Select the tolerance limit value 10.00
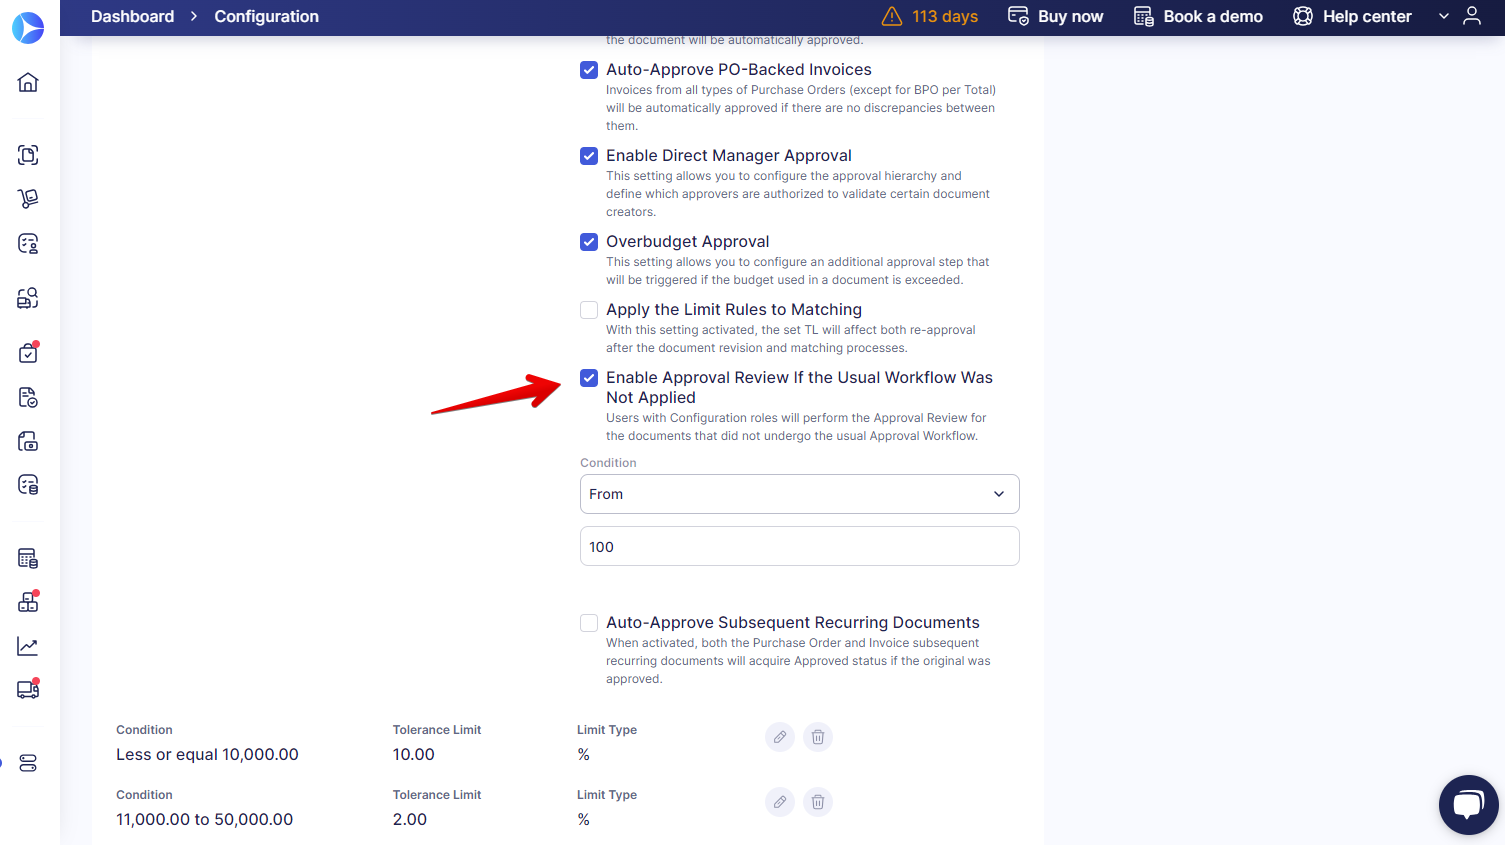 pos(414,754)
